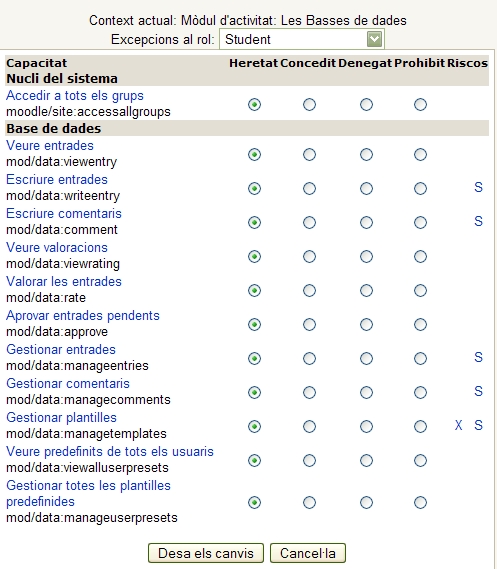This screenshot has width=497, height=569.
Task: Click the S risk icon for Gestionar plantilles
Action: [x=478, y=425]
